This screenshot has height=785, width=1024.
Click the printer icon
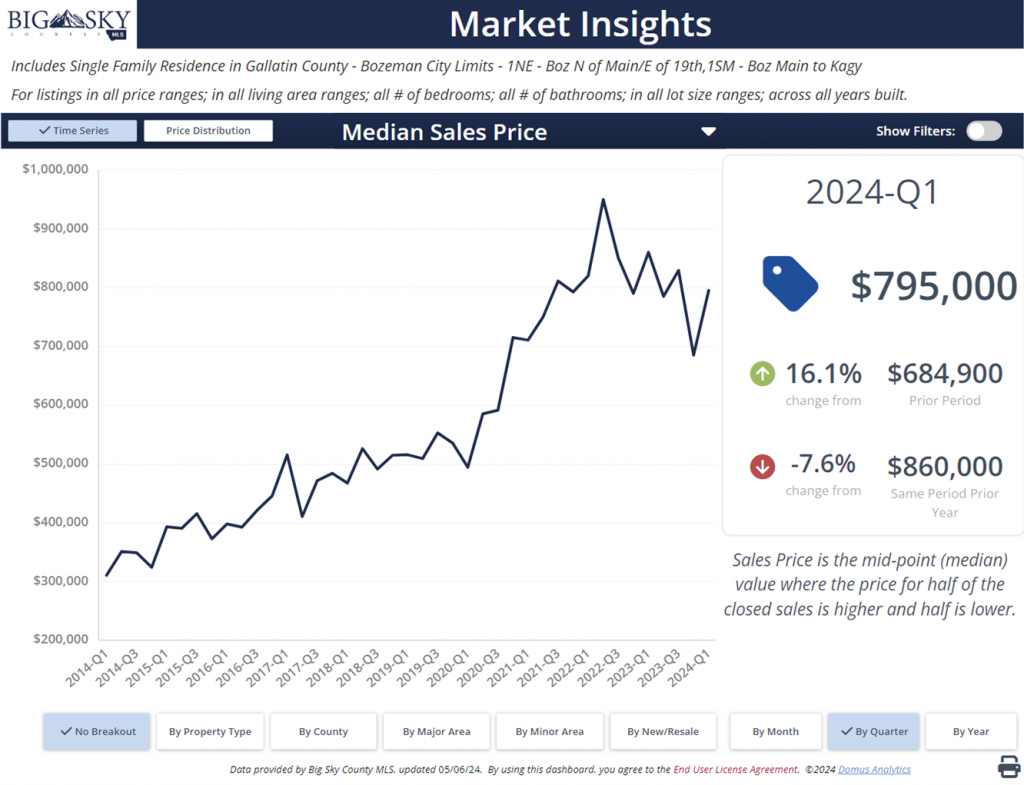point(1008,767)
